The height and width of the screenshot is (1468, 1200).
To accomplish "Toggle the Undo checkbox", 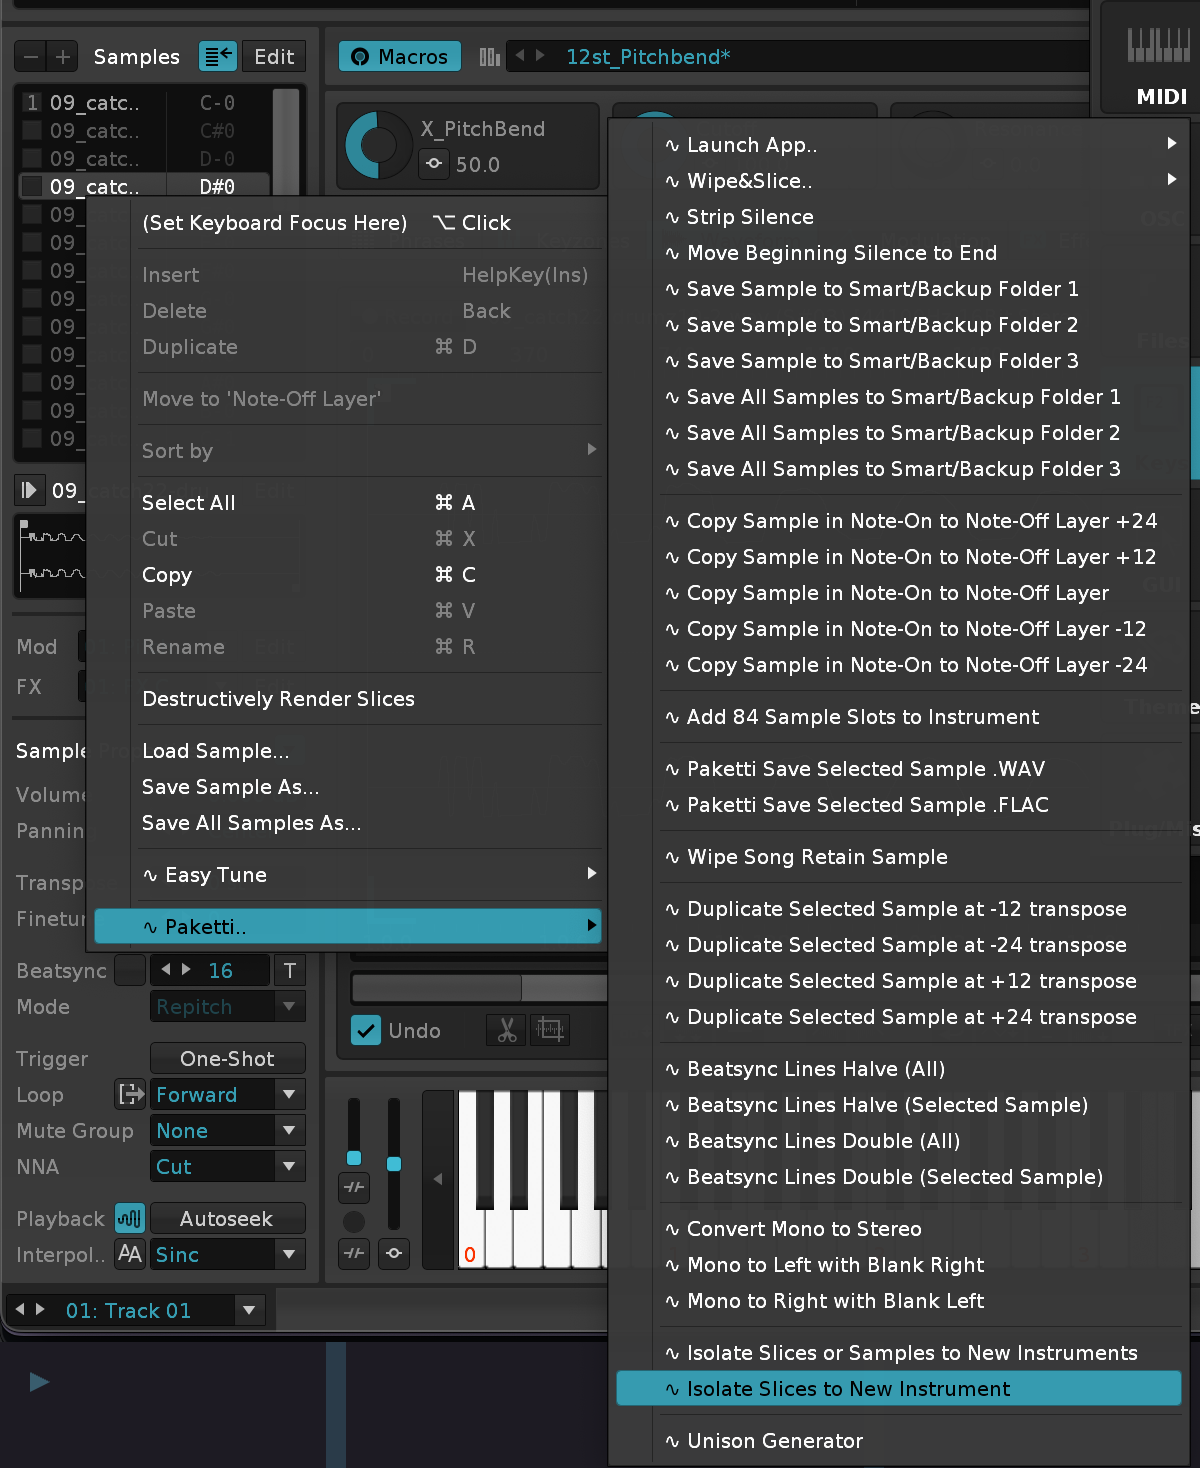I will (366, 1030).
